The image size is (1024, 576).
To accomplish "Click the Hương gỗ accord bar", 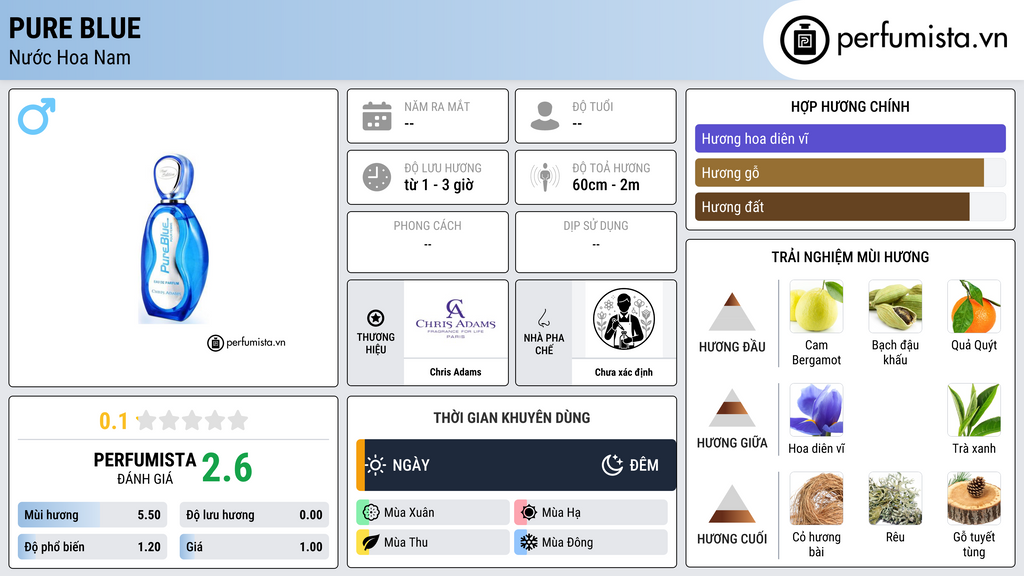I will (850, 172).
